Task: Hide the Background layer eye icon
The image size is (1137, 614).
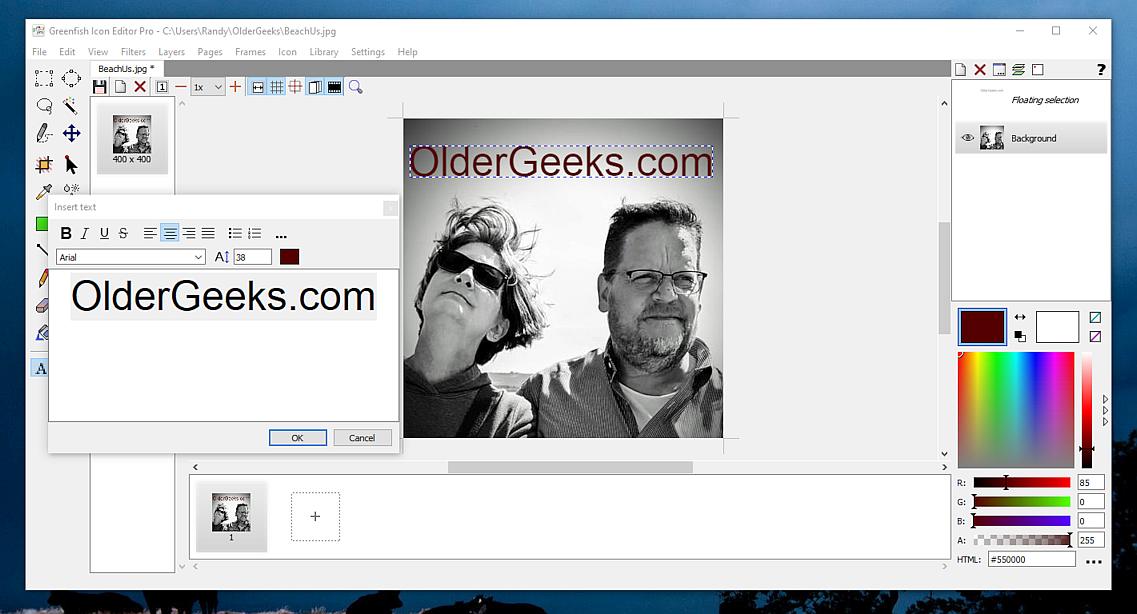Action: 967,138
